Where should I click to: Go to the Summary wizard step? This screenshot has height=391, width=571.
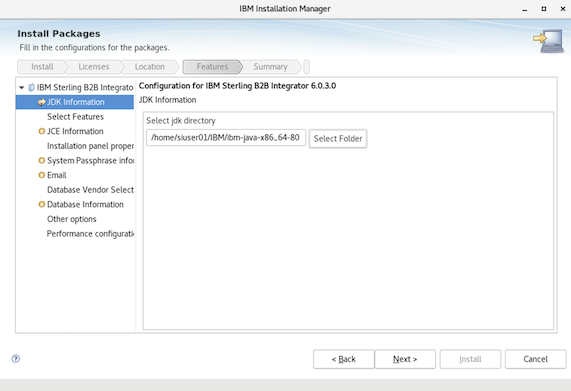pyautogui.click(x=270, y=67)
